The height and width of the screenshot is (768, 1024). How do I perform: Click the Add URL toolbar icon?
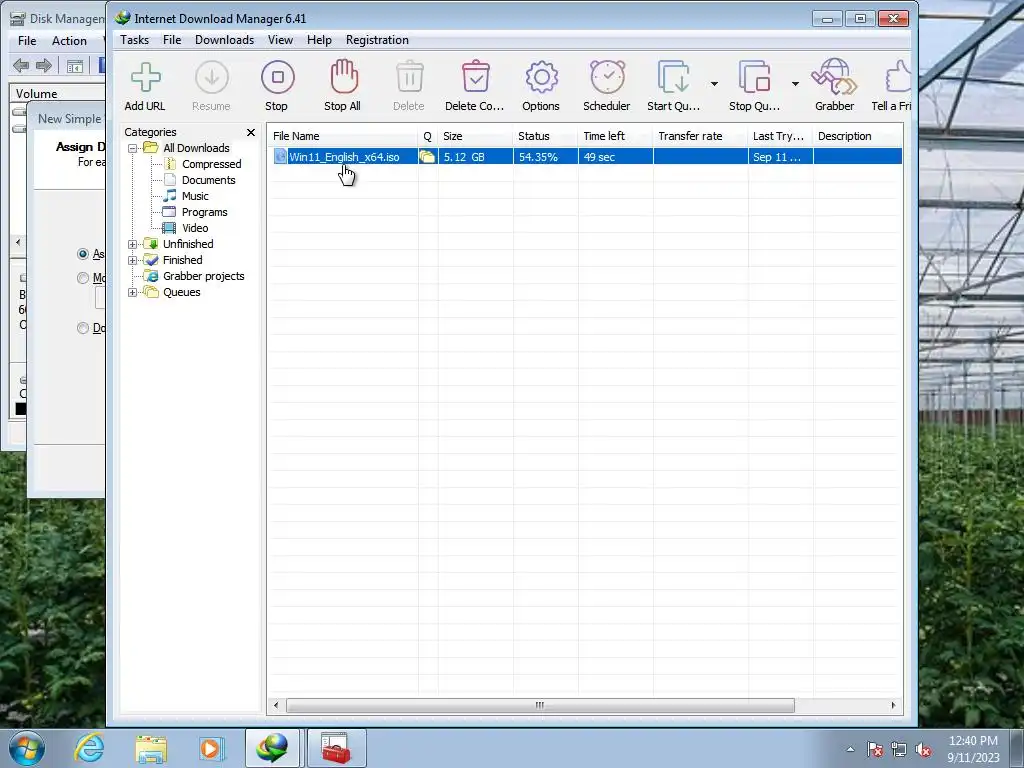pos(145,78)
